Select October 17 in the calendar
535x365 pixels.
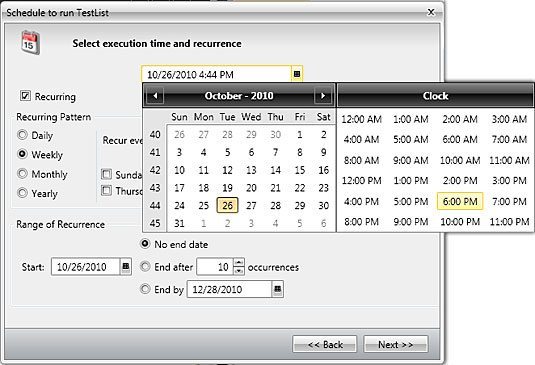point(179,188)
